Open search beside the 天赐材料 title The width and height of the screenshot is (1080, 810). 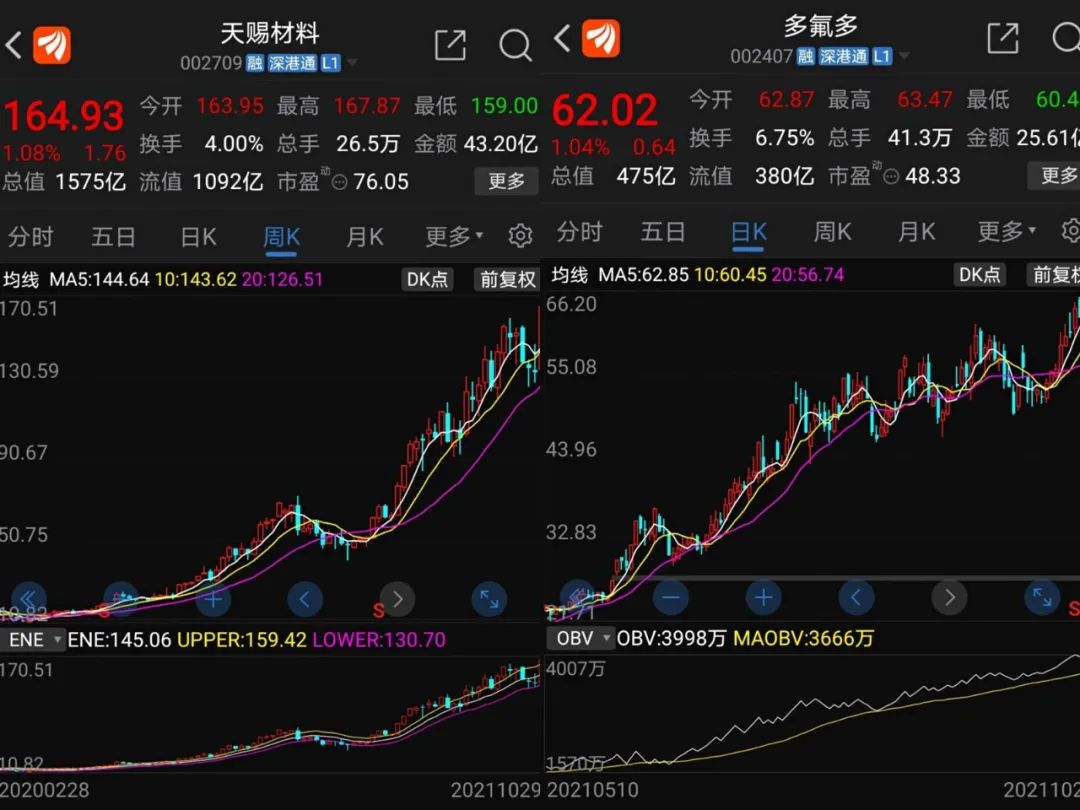tap(515, 45)
